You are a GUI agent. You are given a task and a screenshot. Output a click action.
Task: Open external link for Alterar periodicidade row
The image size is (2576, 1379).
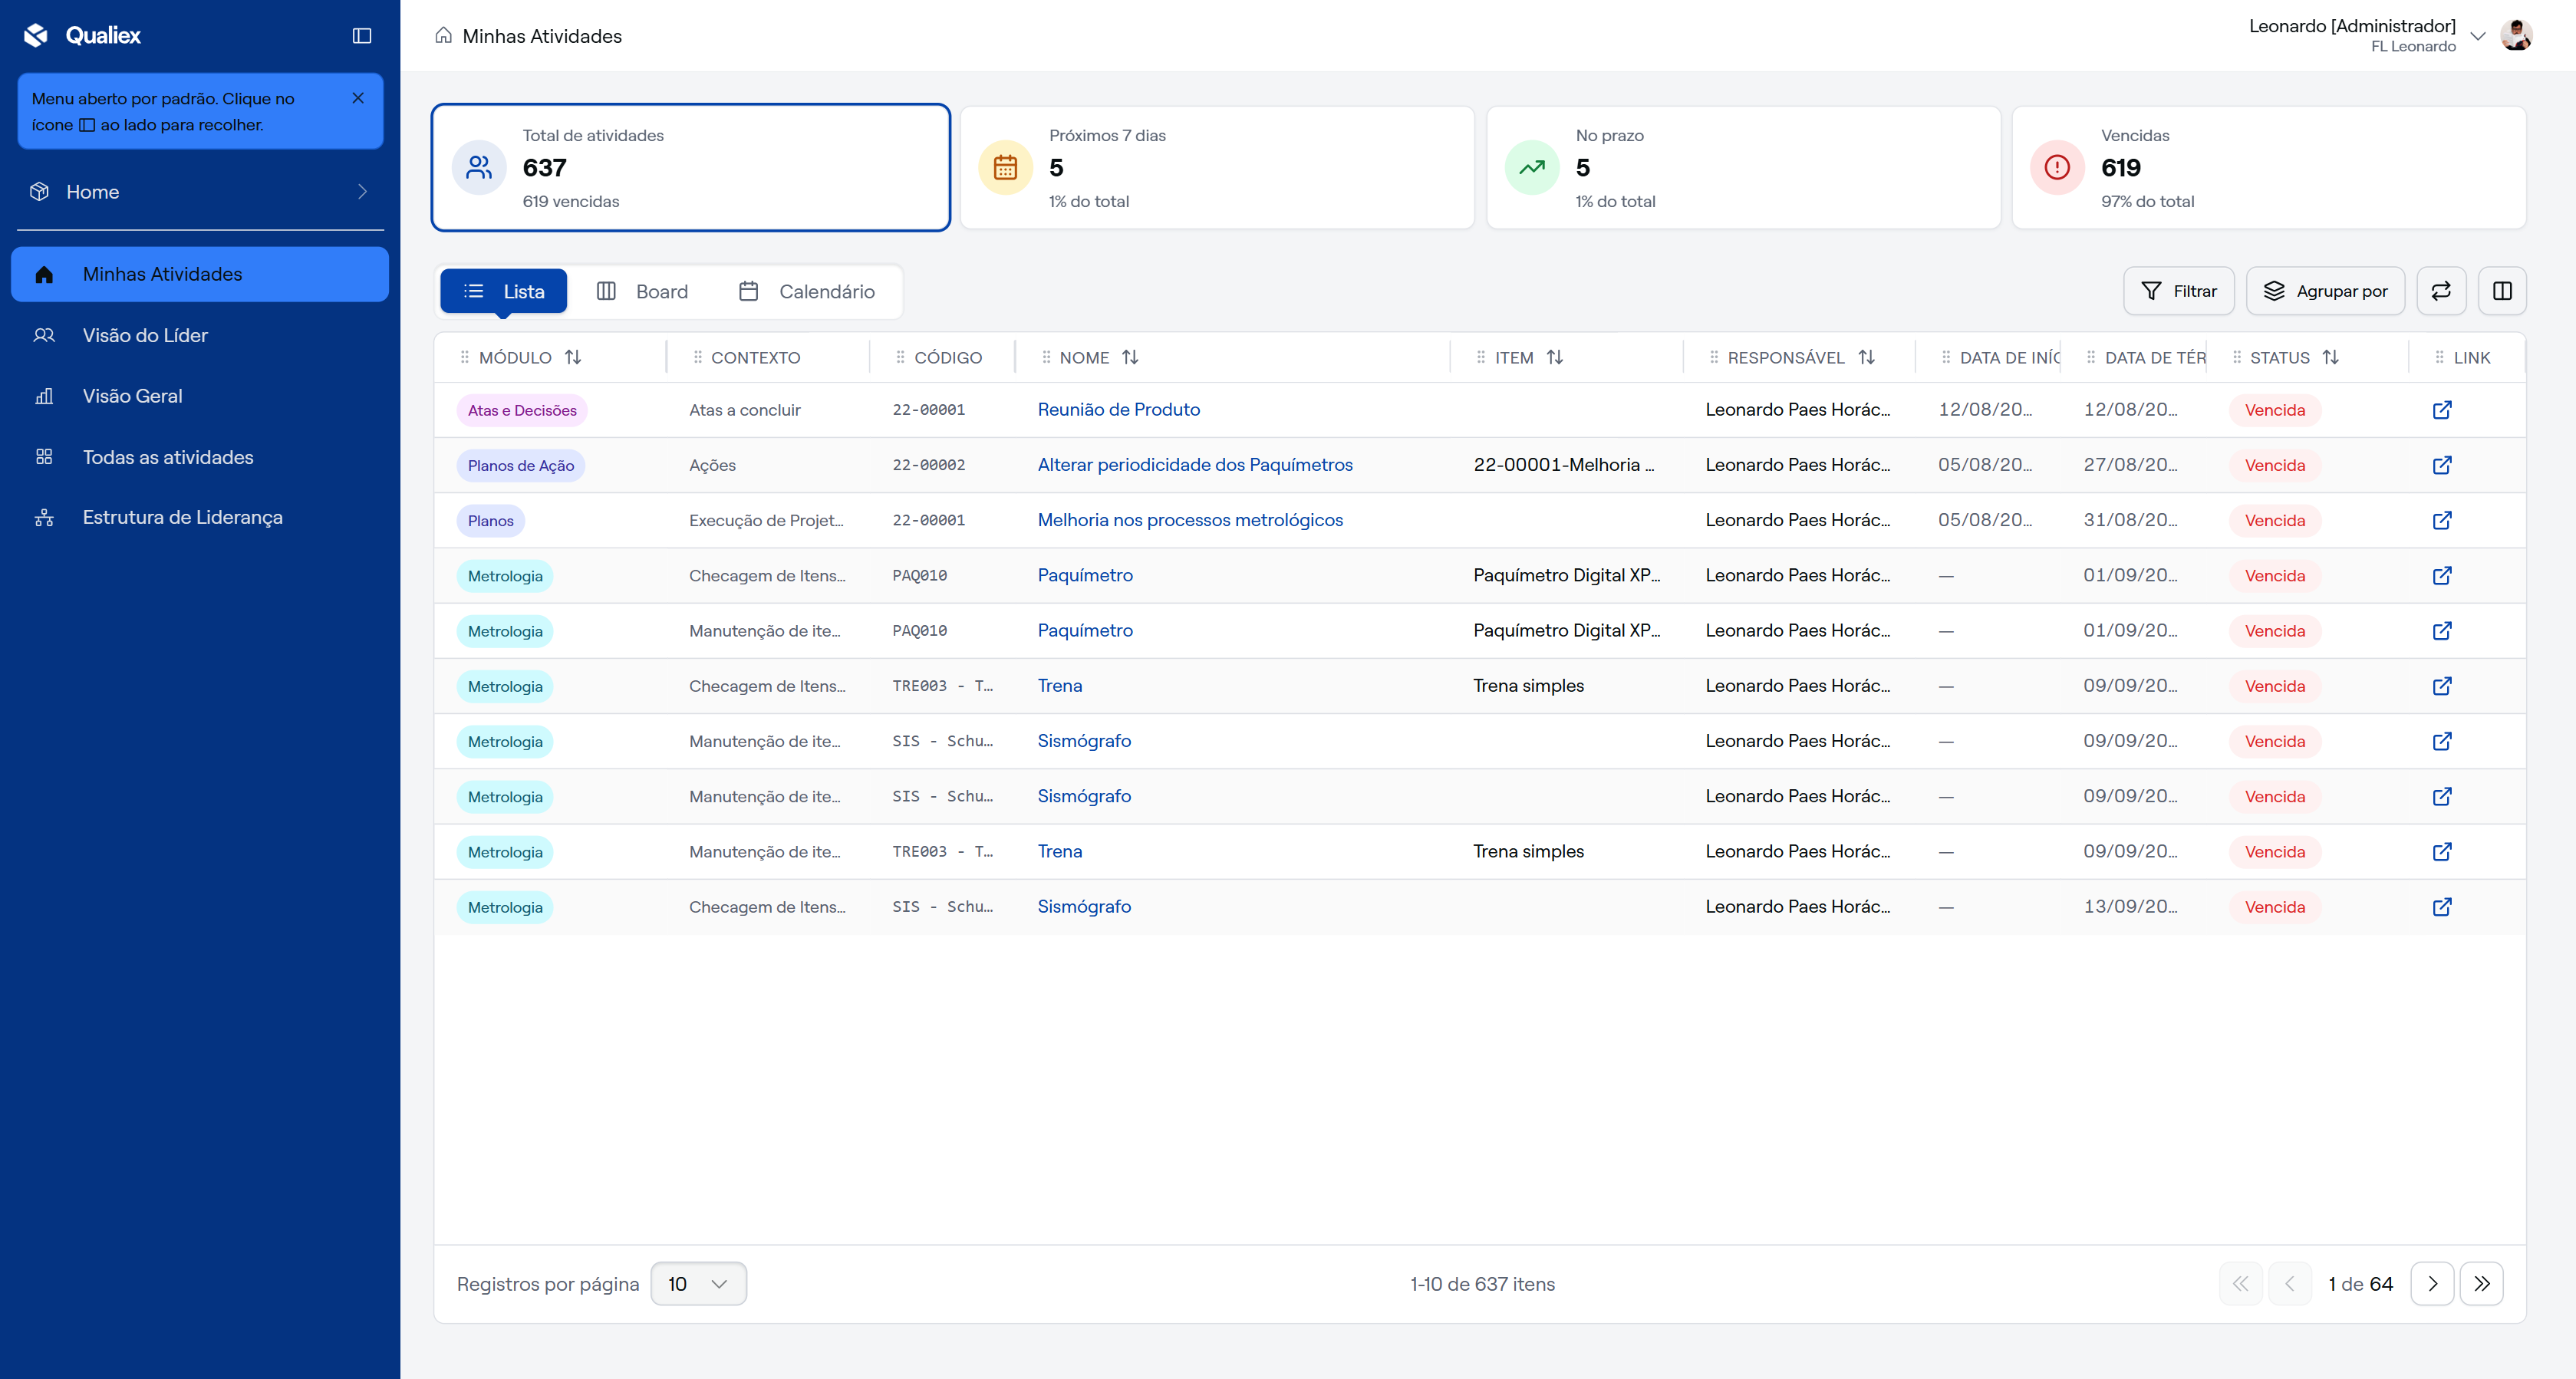click(2442, 465)
